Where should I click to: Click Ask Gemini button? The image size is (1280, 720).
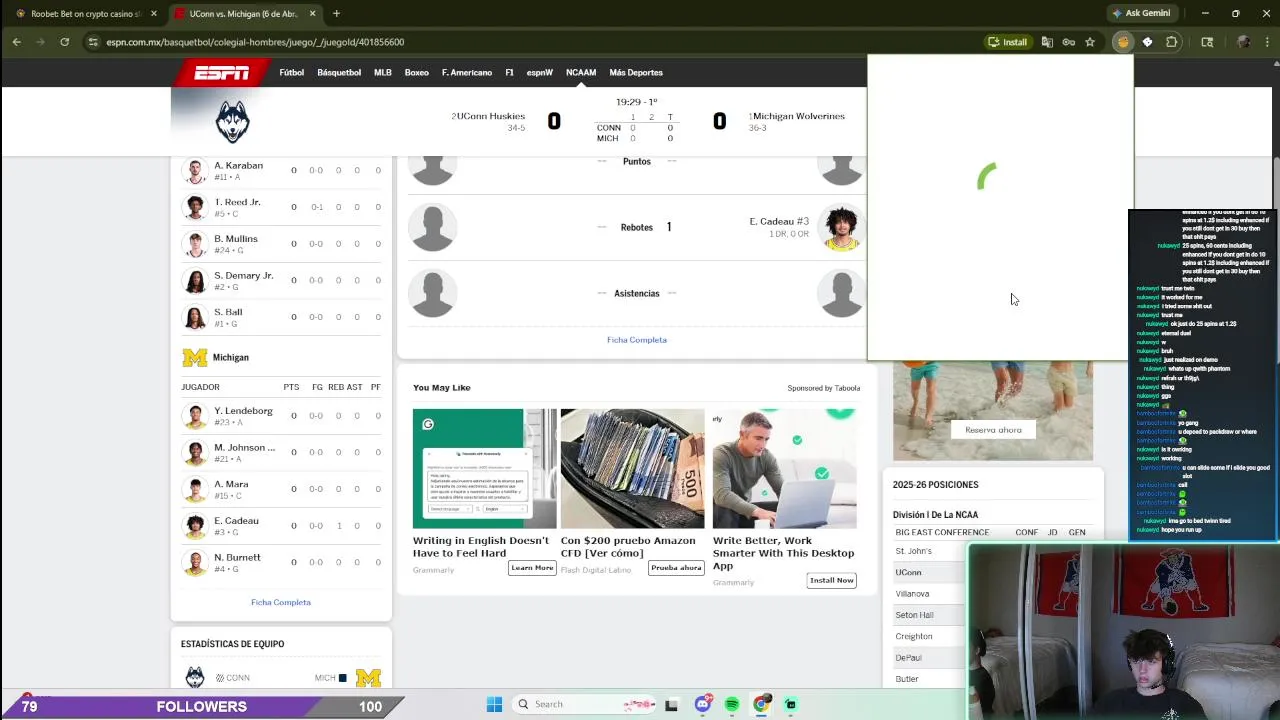(1141, 13)
